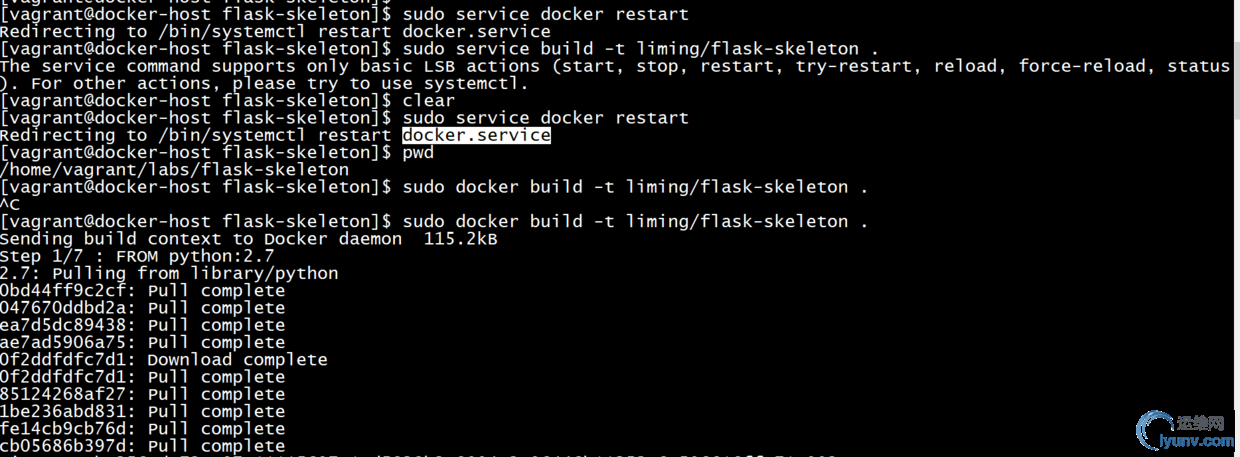This screenshot has height=457, width=1240.
Task: Select the 85124268af27 Pull complete line
Action: [x=143, y=394]
